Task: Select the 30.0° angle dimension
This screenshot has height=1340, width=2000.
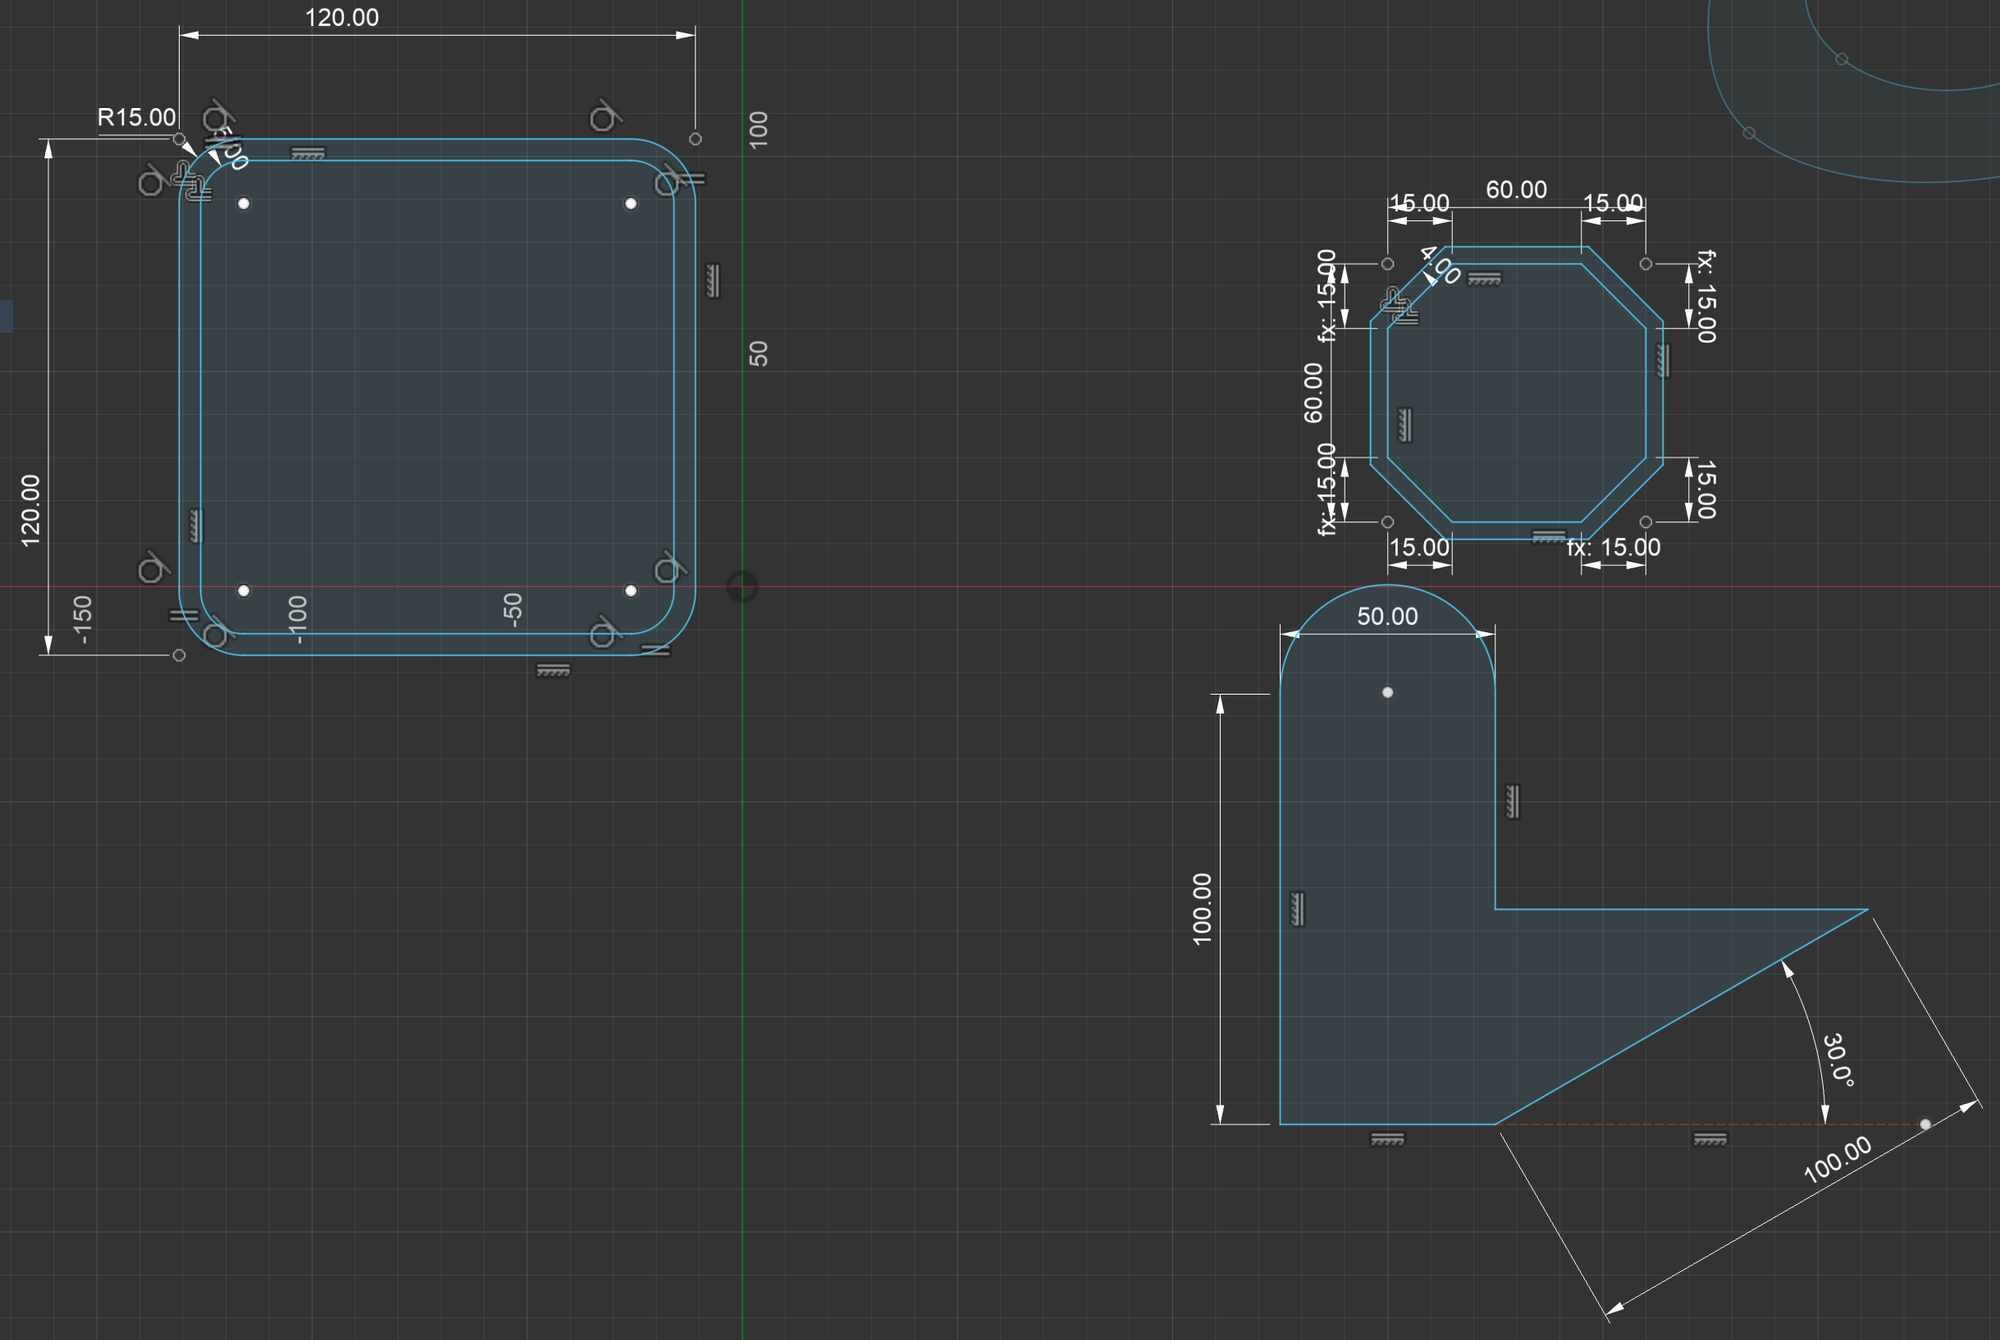Action: point(1838,1060)
